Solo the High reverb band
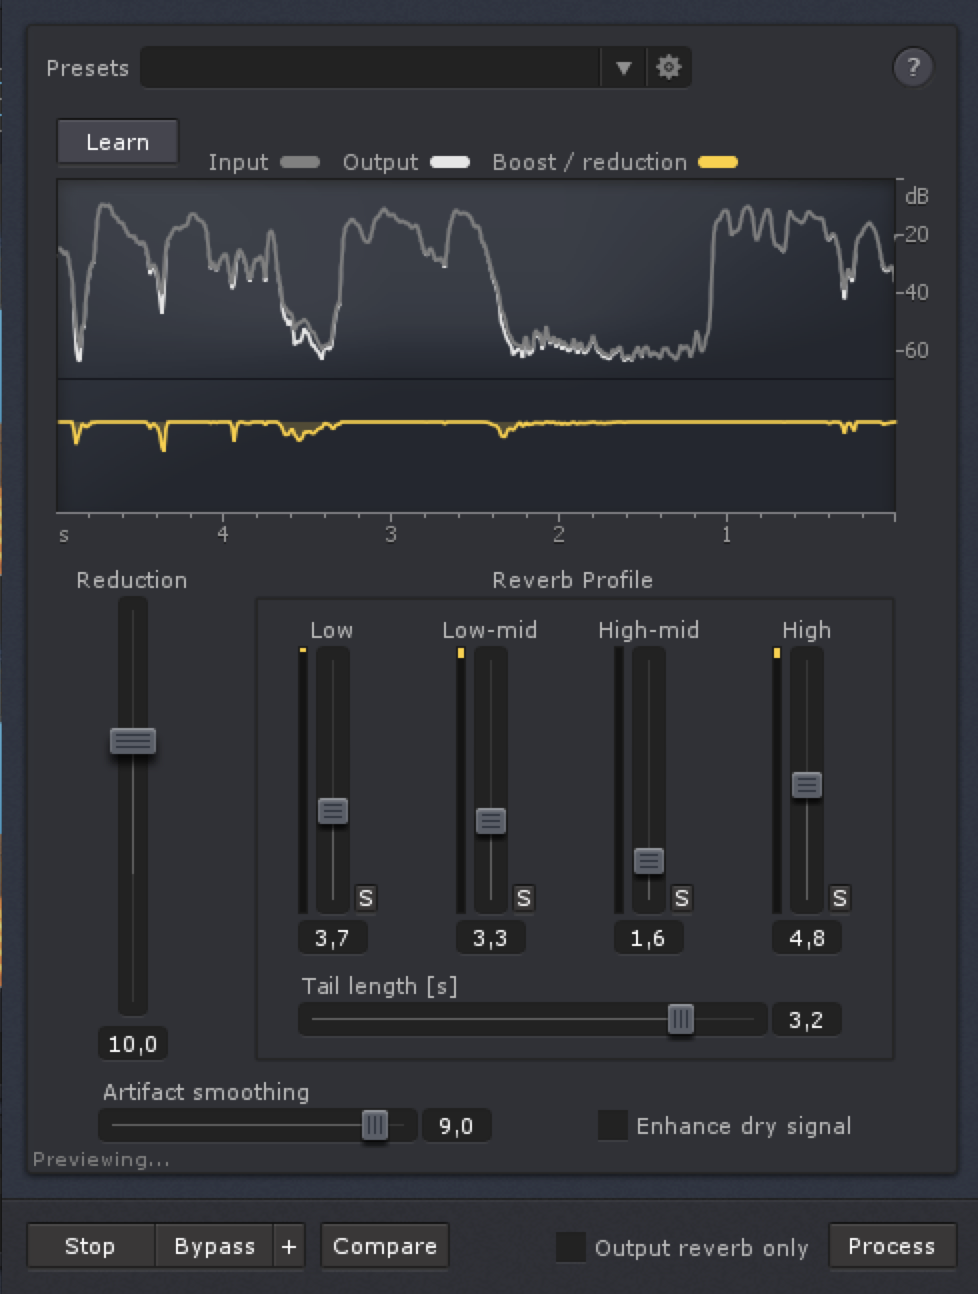Viewport: 978px width, 1294px height. (838, 899)
